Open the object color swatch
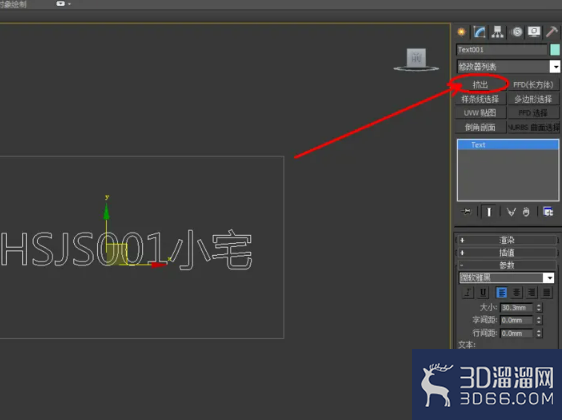Screen dimensions: 562x420 [x=555, y=50]
